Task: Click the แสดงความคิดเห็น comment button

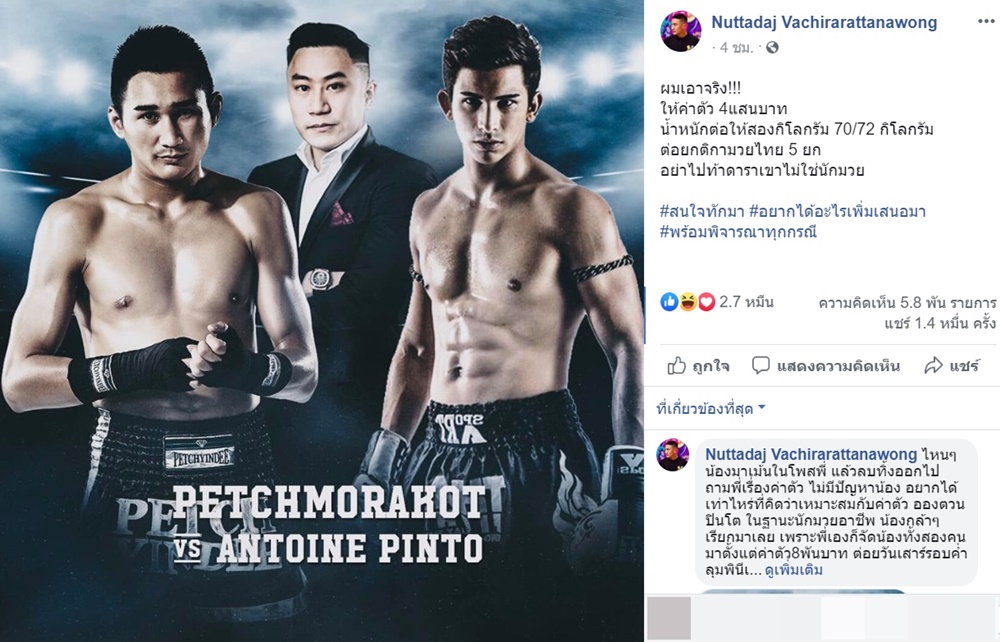Action: pyautogui.click(x=826, y=366)
